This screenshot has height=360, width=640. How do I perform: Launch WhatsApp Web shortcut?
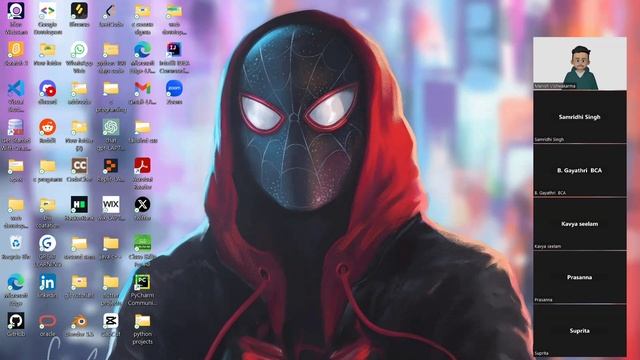79,50
